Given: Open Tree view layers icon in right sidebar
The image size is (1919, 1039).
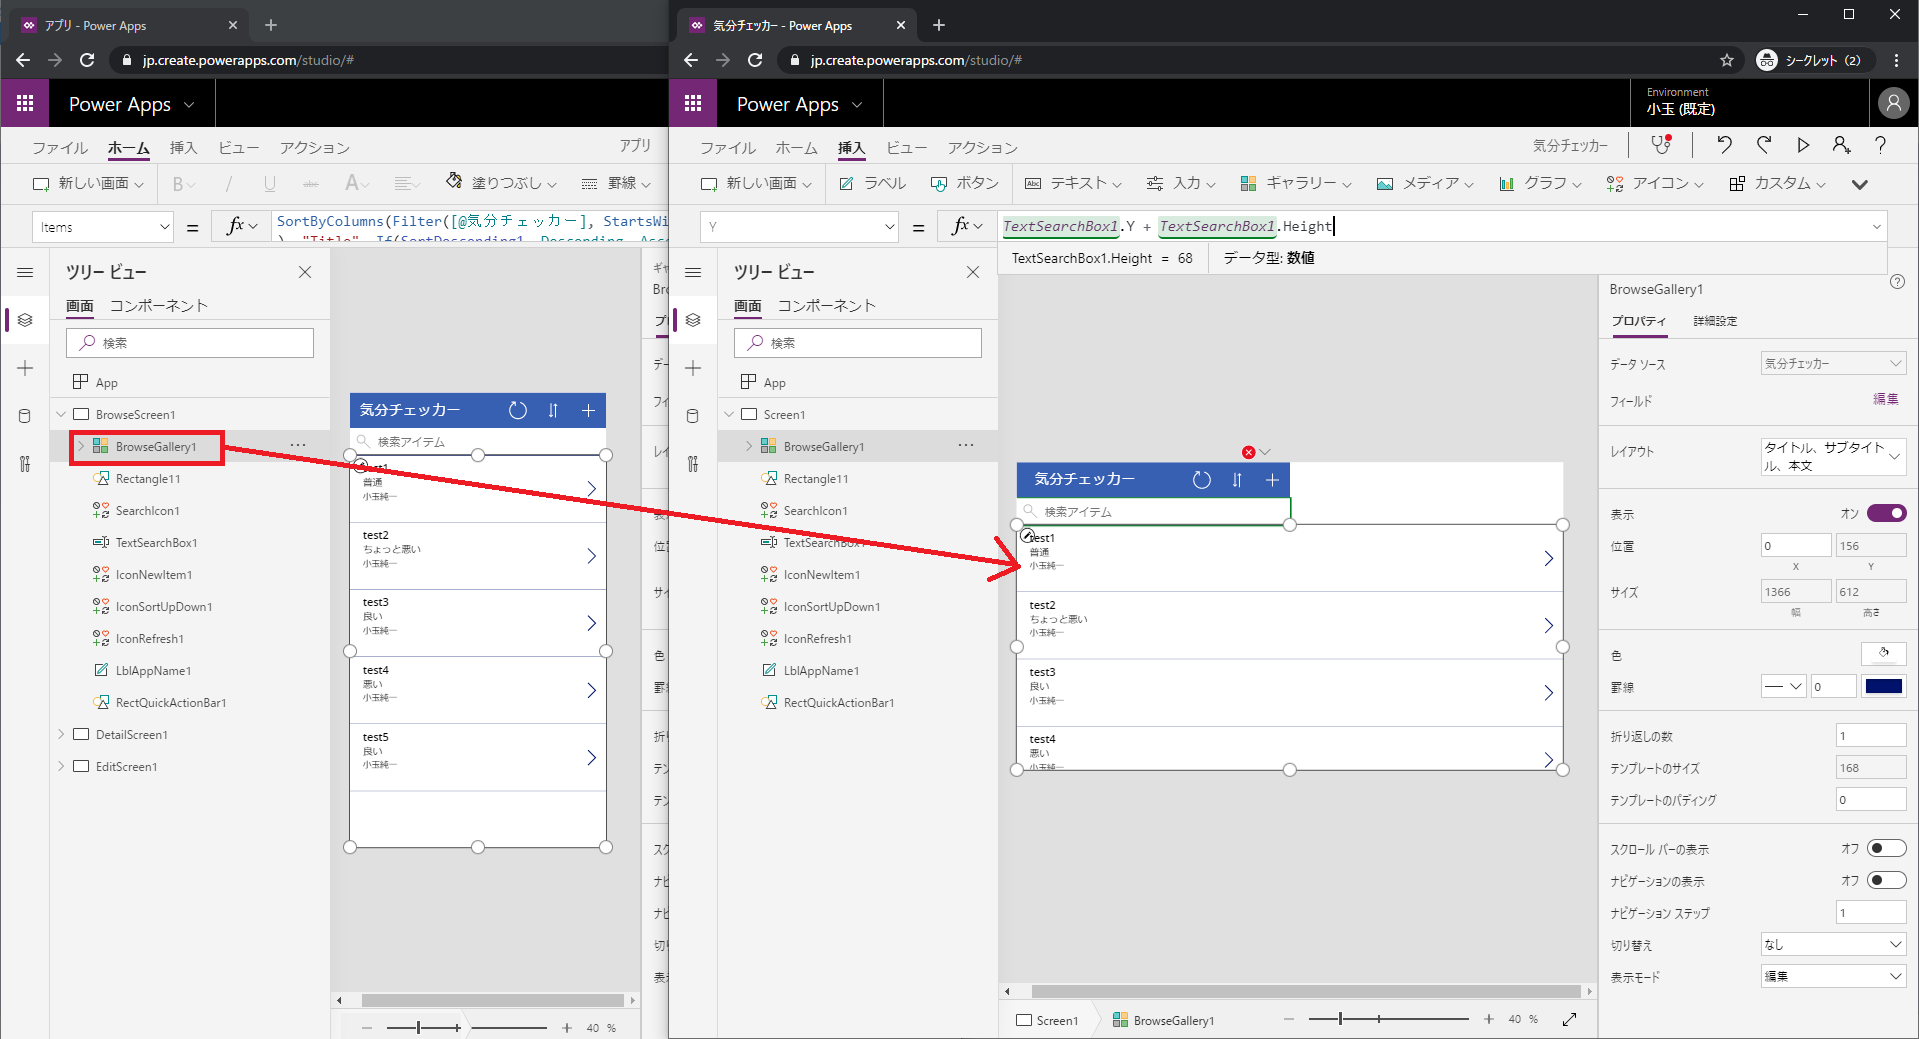Looking at the screenshot, I should coord(693,320).
